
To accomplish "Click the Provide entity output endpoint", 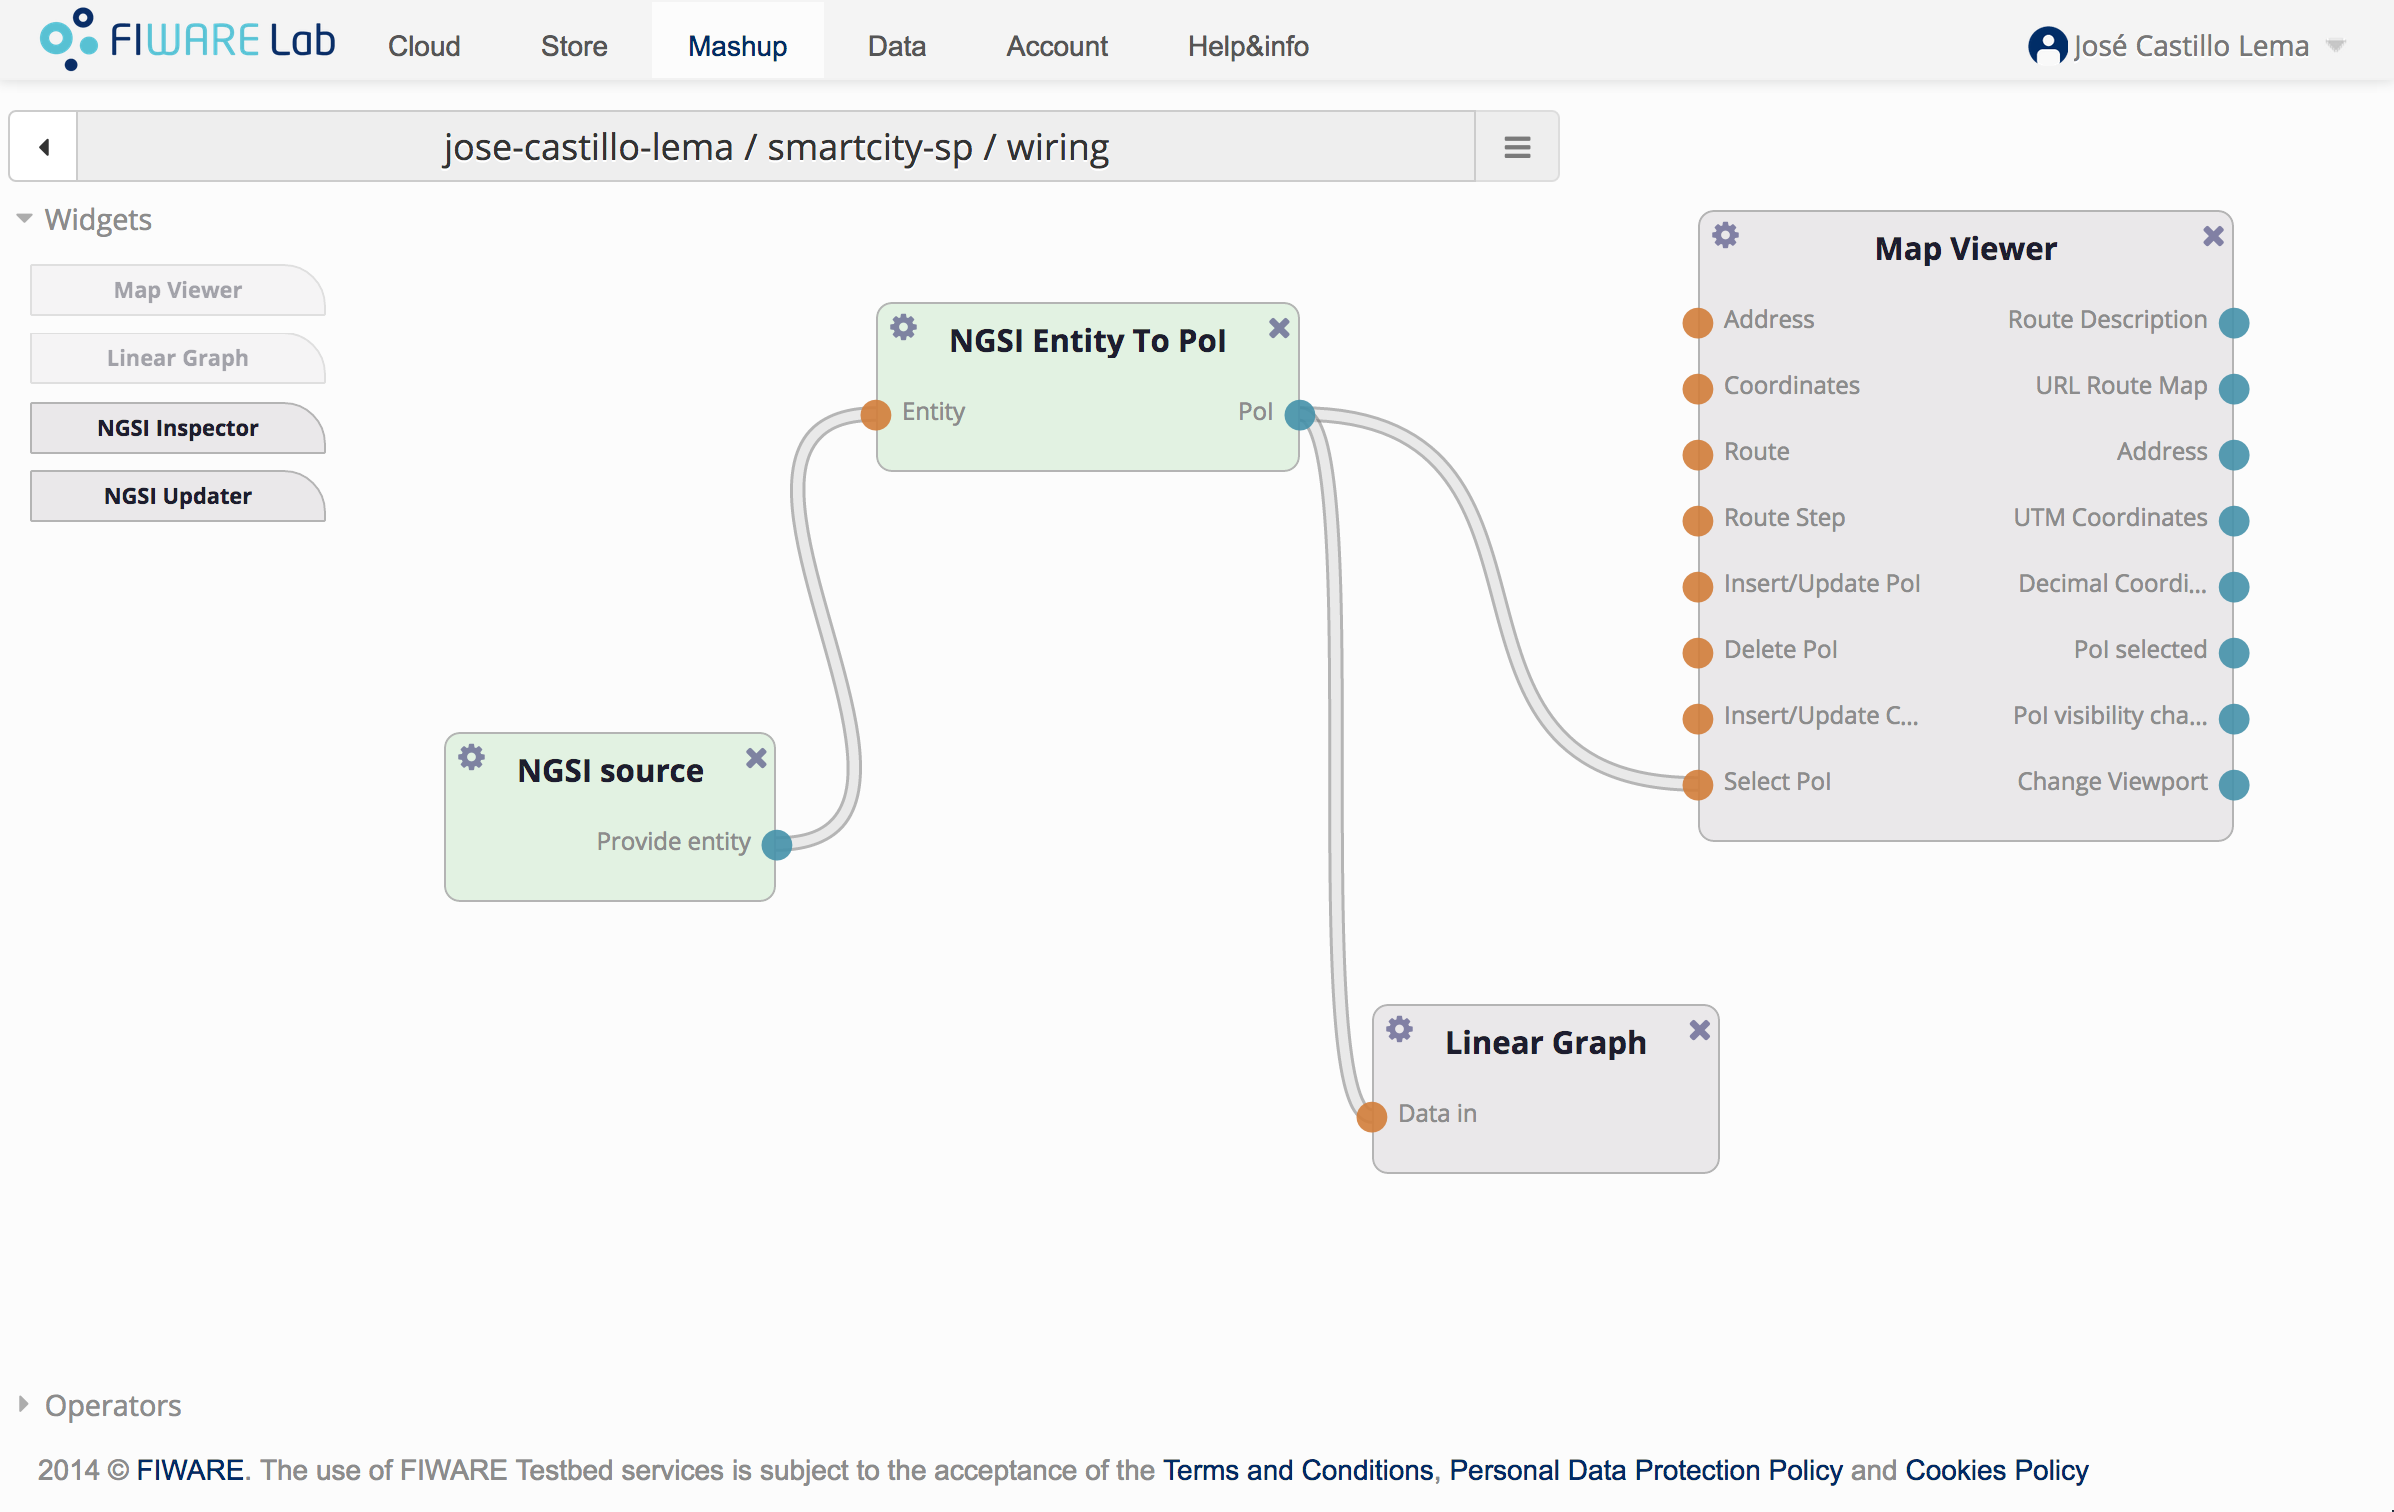I will [776, 845].
